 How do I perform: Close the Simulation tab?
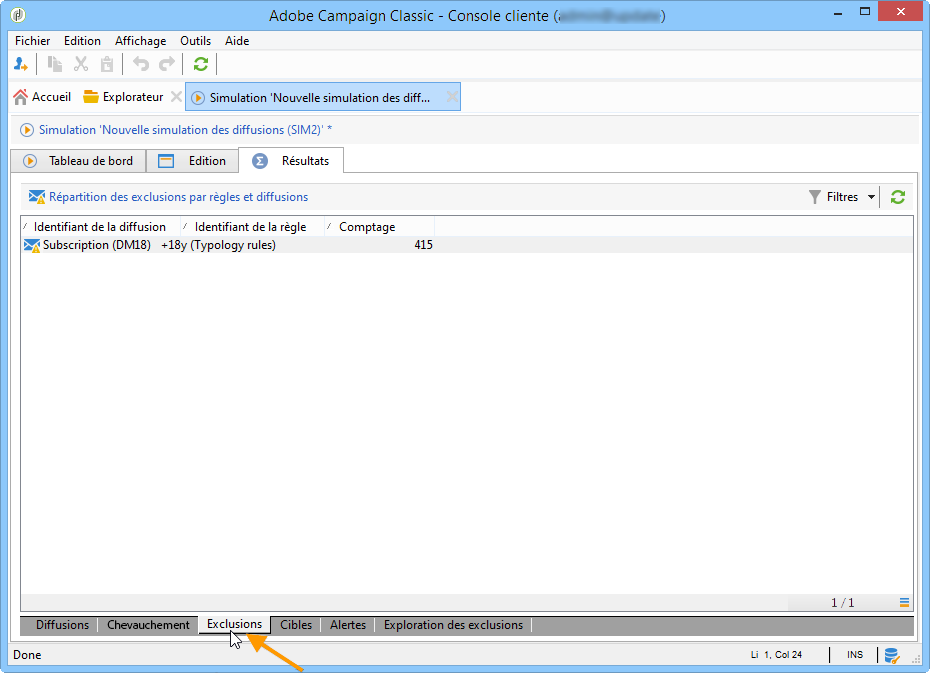point(452,97)
